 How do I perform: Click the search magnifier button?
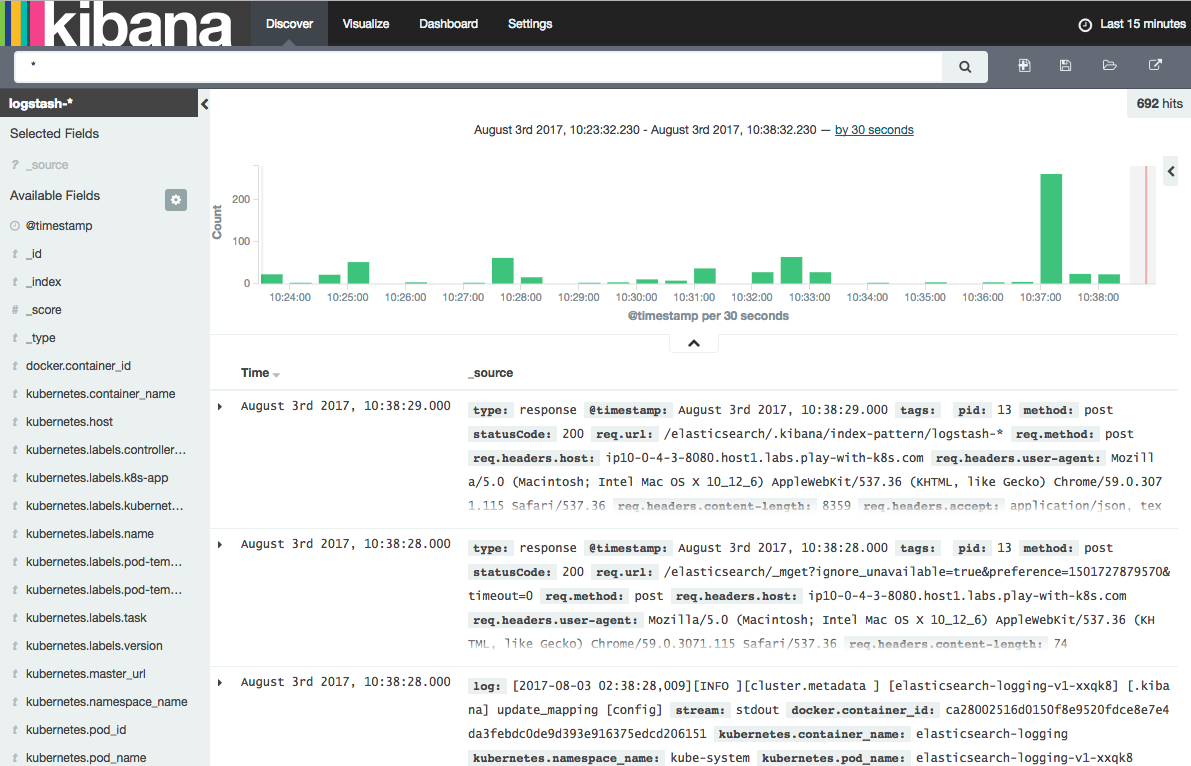pos(965,67)
